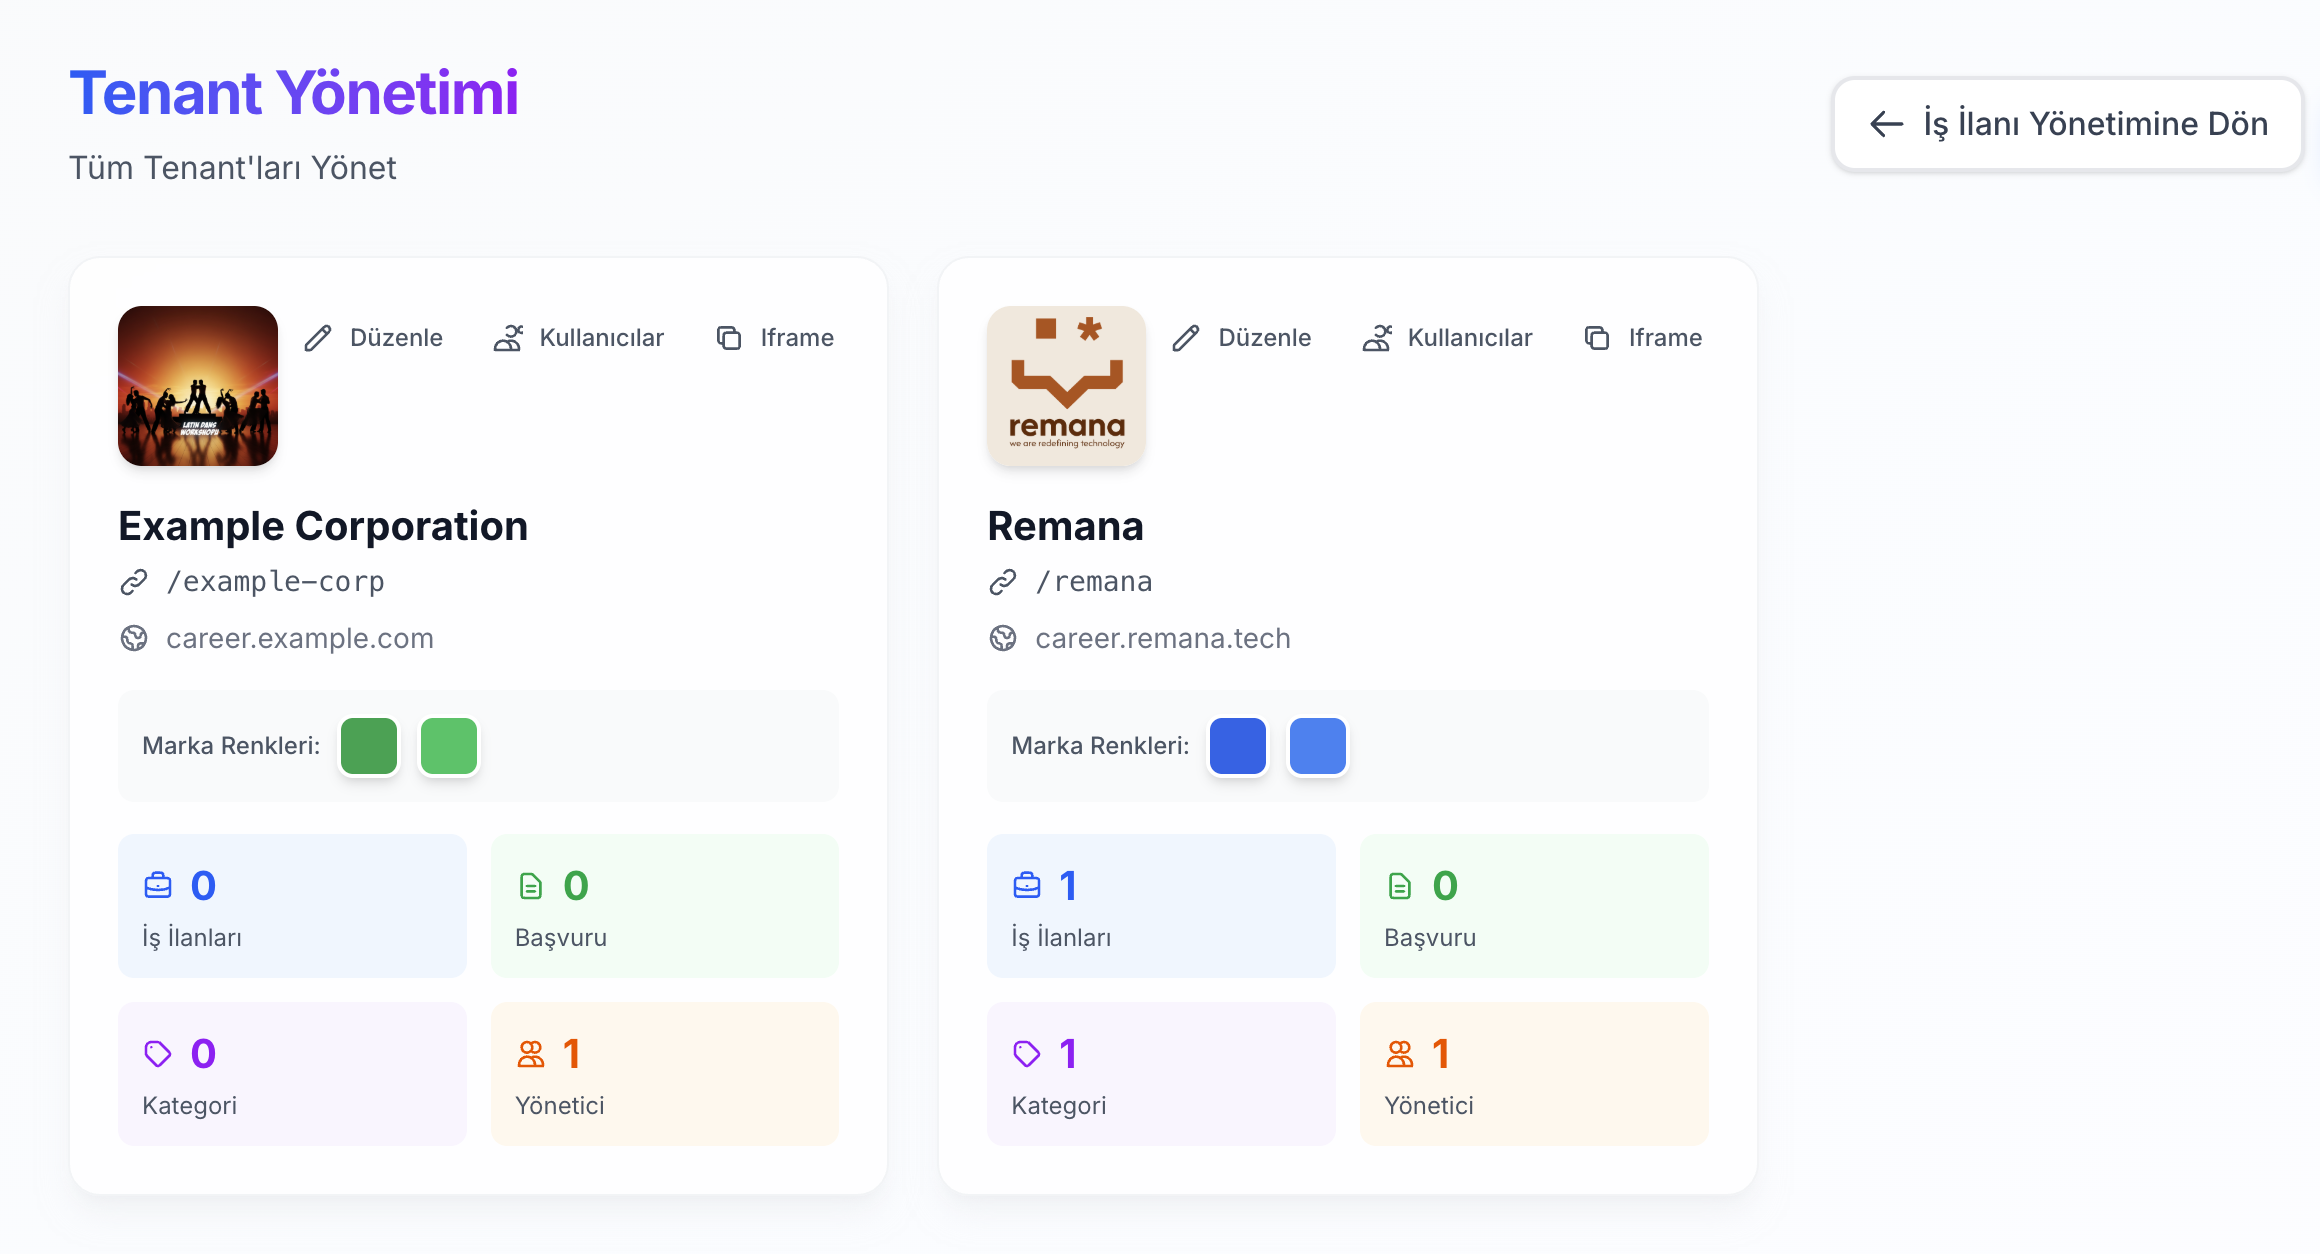Click the globe icon beside career.remana.tech
The width and height of the screenshot is (2320, 1254).
point(1003,638)
